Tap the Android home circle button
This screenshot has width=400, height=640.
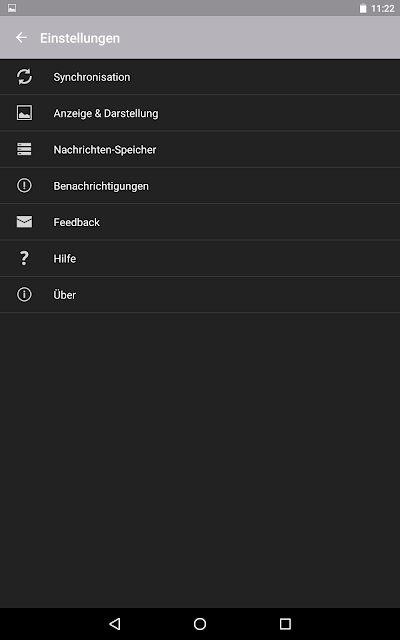click(200, 624)
